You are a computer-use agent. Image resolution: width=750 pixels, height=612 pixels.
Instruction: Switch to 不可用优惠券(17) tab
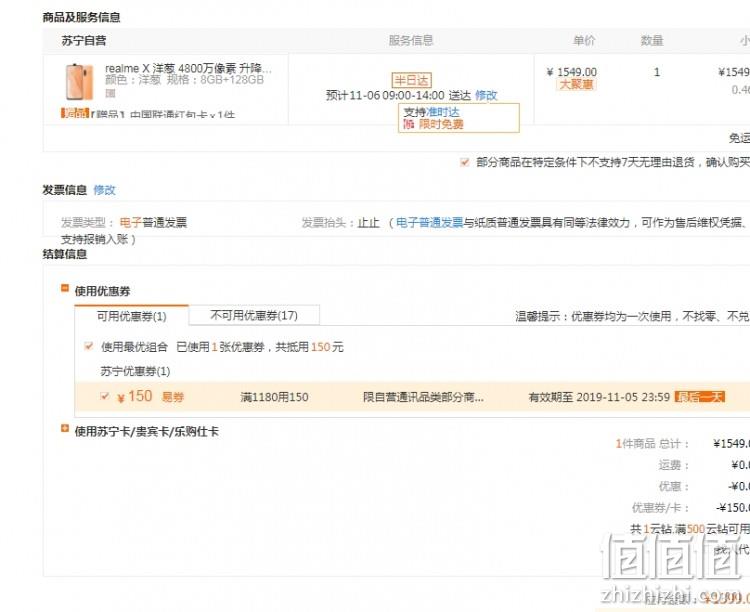tap(254, 315)
